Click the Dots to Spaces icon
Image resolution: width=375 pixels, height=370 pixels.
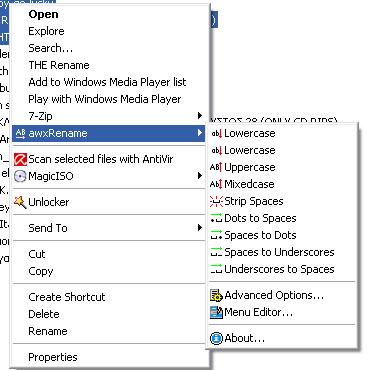216,218
